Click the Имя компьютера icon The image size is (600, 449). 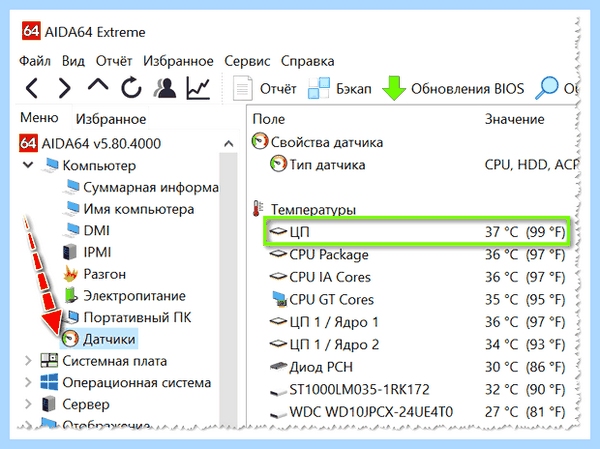coord(72,209)
